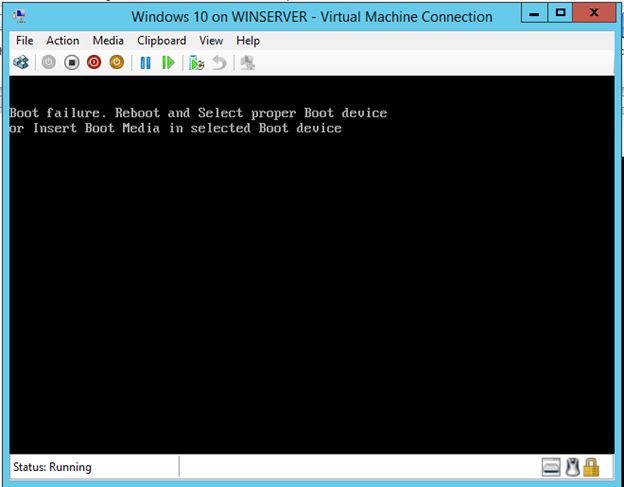Open the File menu
Viewport: 624px width, 487px height.
pos(25,41)
